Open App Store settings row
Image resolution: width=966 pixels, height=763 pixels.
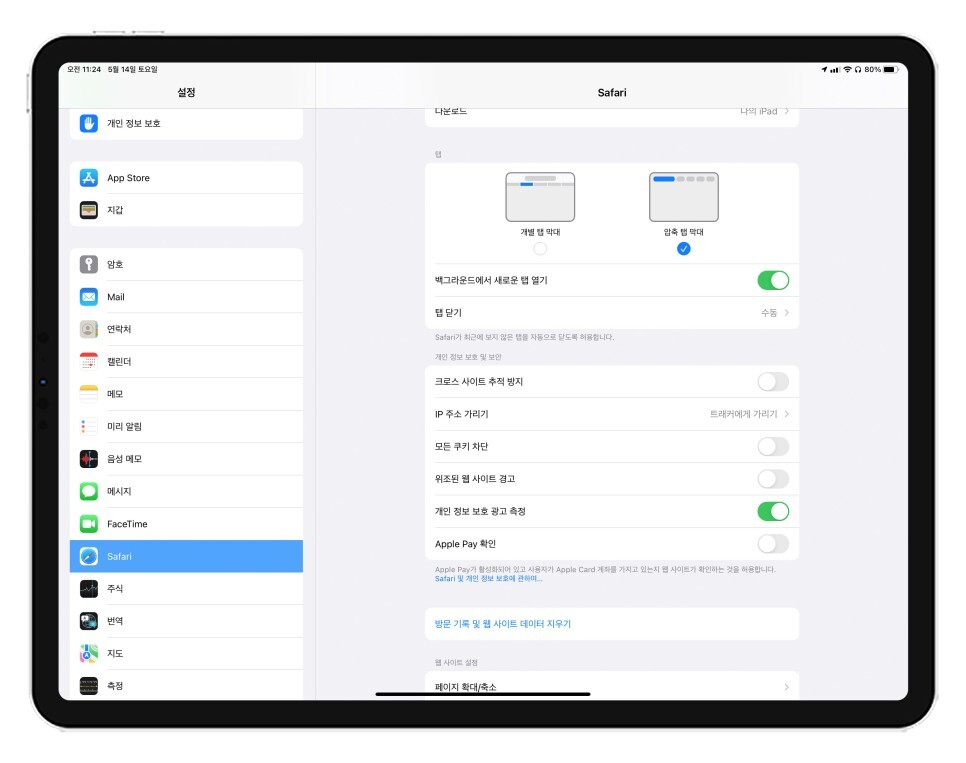186,177
